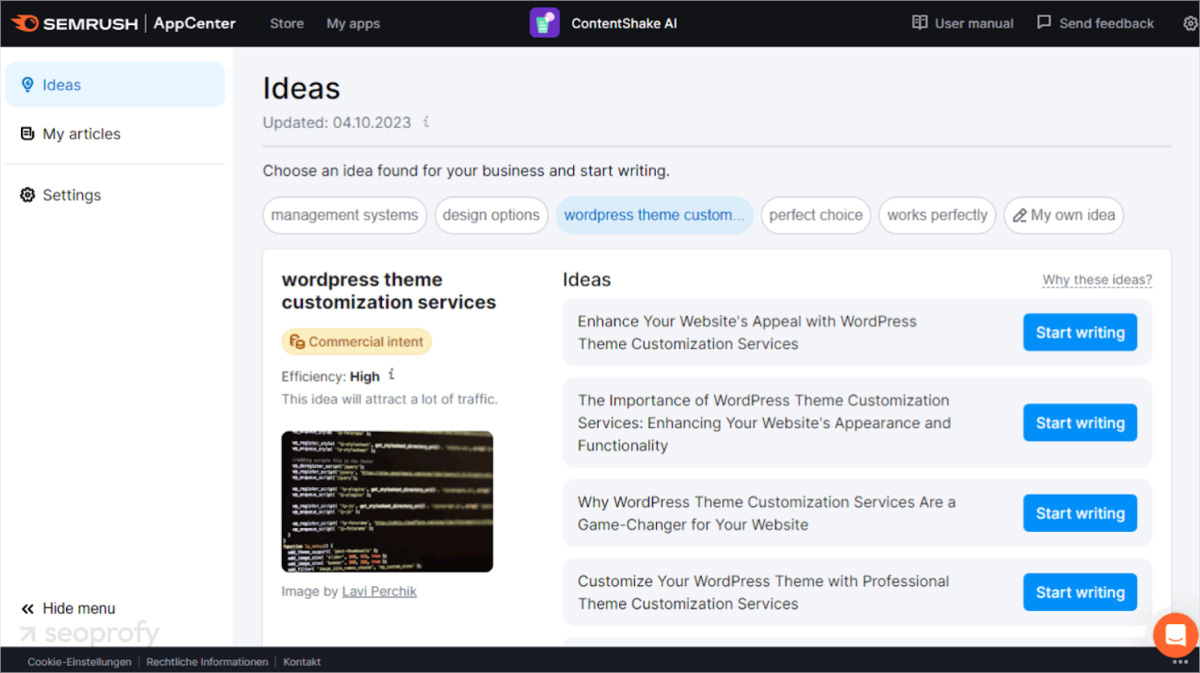Open Cookie-Einstellungen in the footer
Screen dimensions: 1200x673
(79, 662)
